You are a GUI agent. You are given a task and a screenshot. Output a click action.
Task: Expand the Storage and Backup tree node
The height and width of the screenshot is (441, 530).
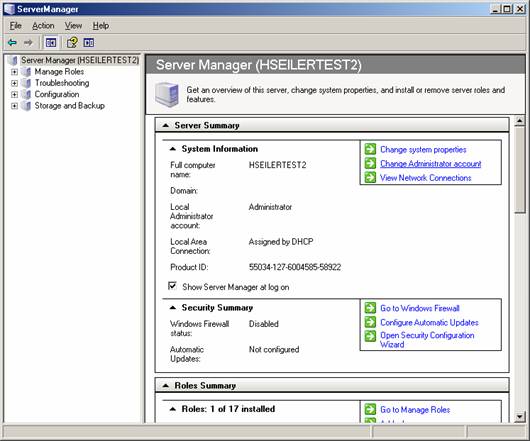pos(14,106)
